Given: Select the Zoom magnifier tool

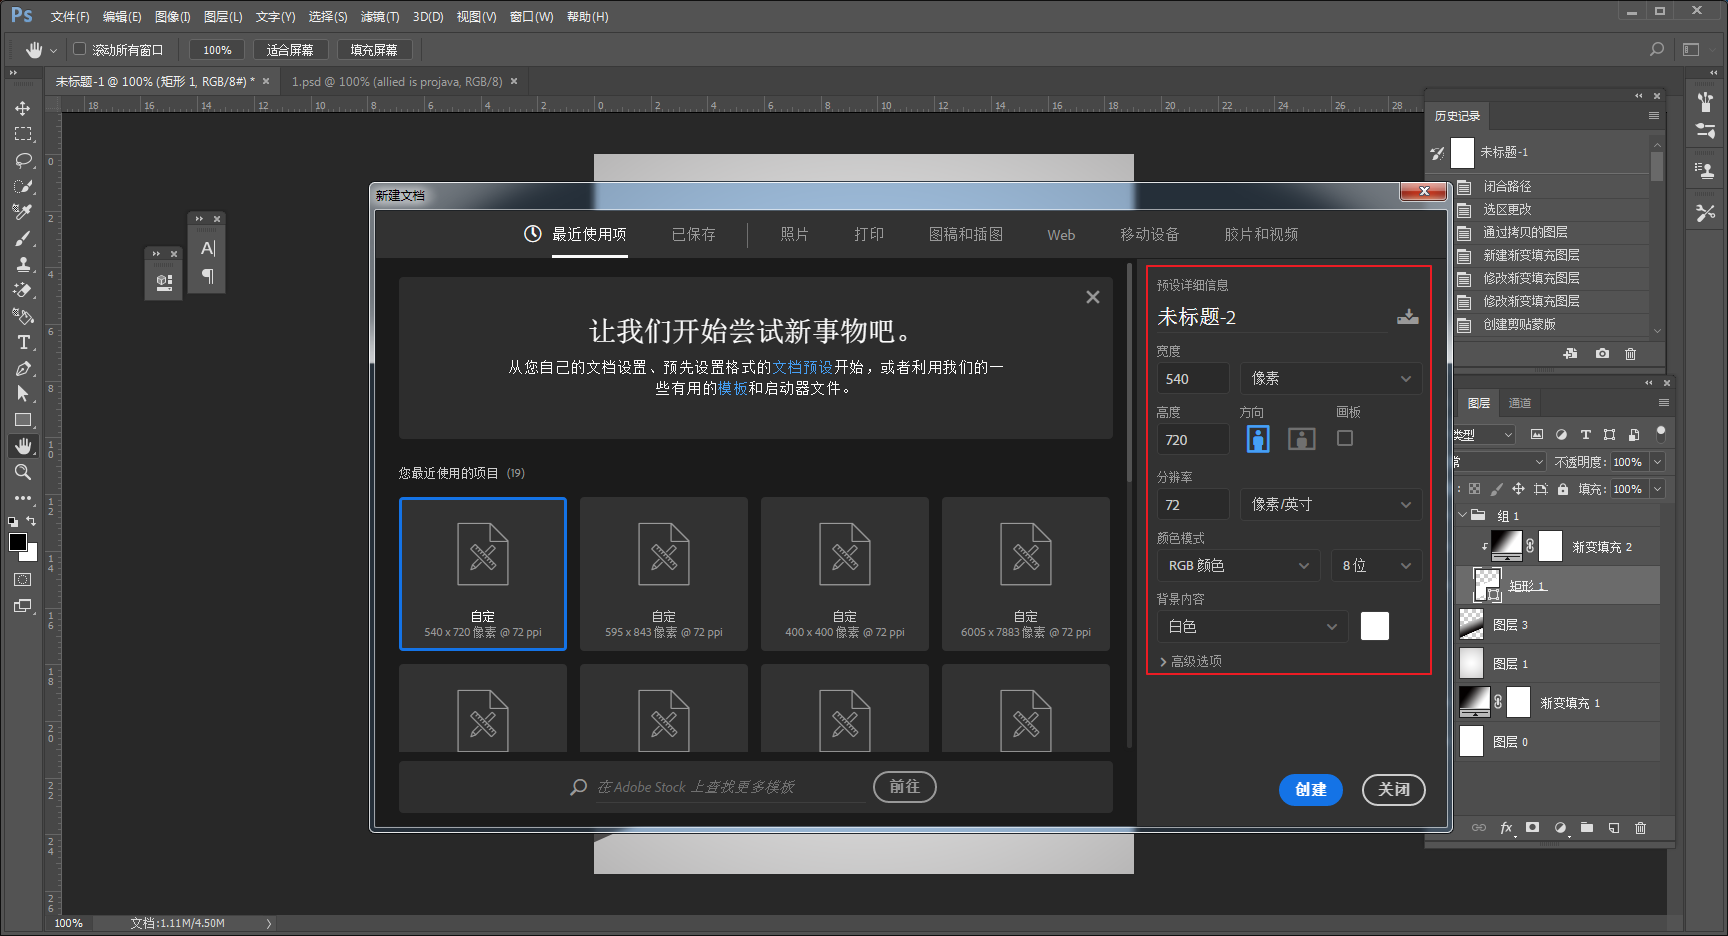Looking at the screenshot, I should tap(23, 472).
